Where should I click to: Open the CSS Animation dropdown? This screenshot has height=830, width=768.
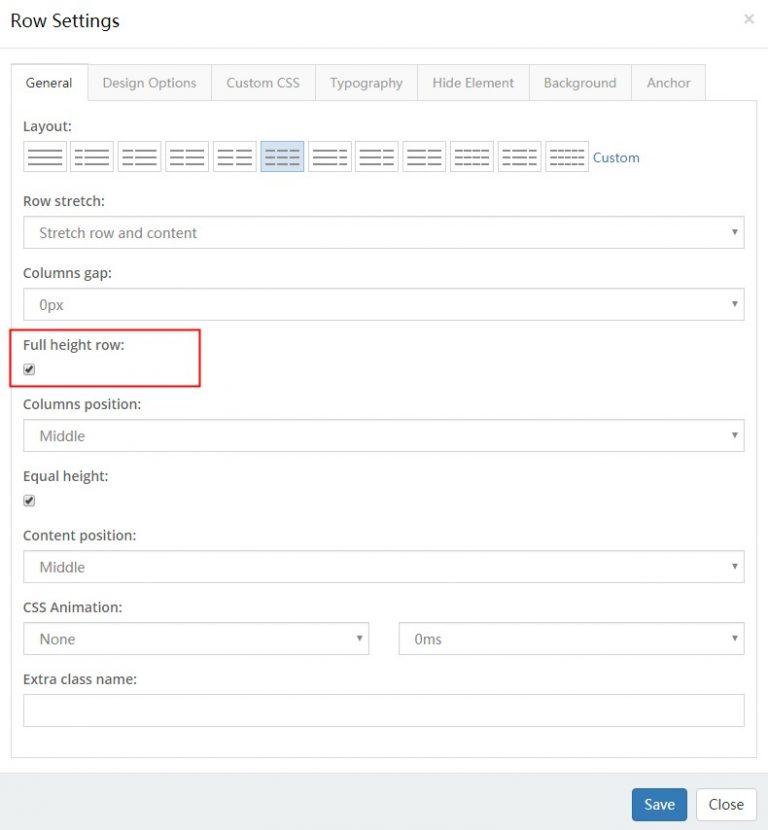(x=196, y=639)
